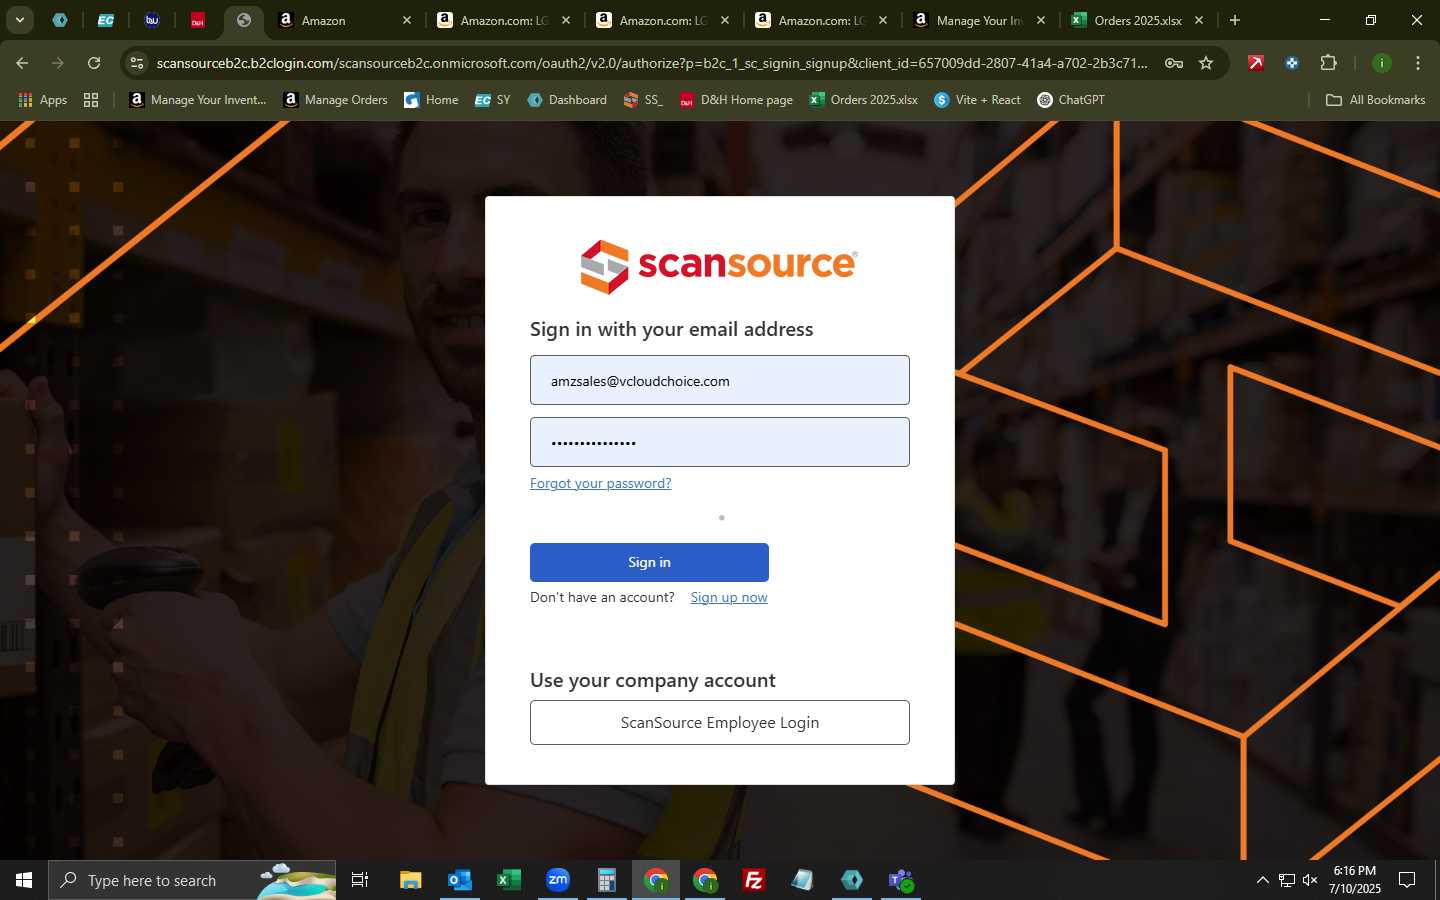Open the tab search dropdown arrow
Image resolution: width=1440 pixels, height=900 pixels.
click(19, 20)
